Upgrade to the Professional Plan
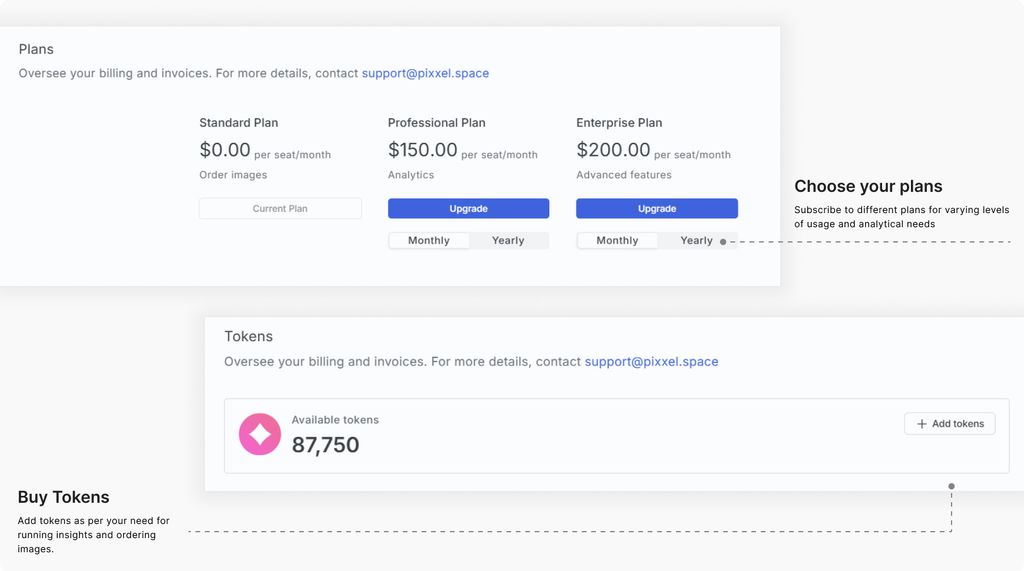Viewport: 1024px width, 571px height. click(468, 208)
